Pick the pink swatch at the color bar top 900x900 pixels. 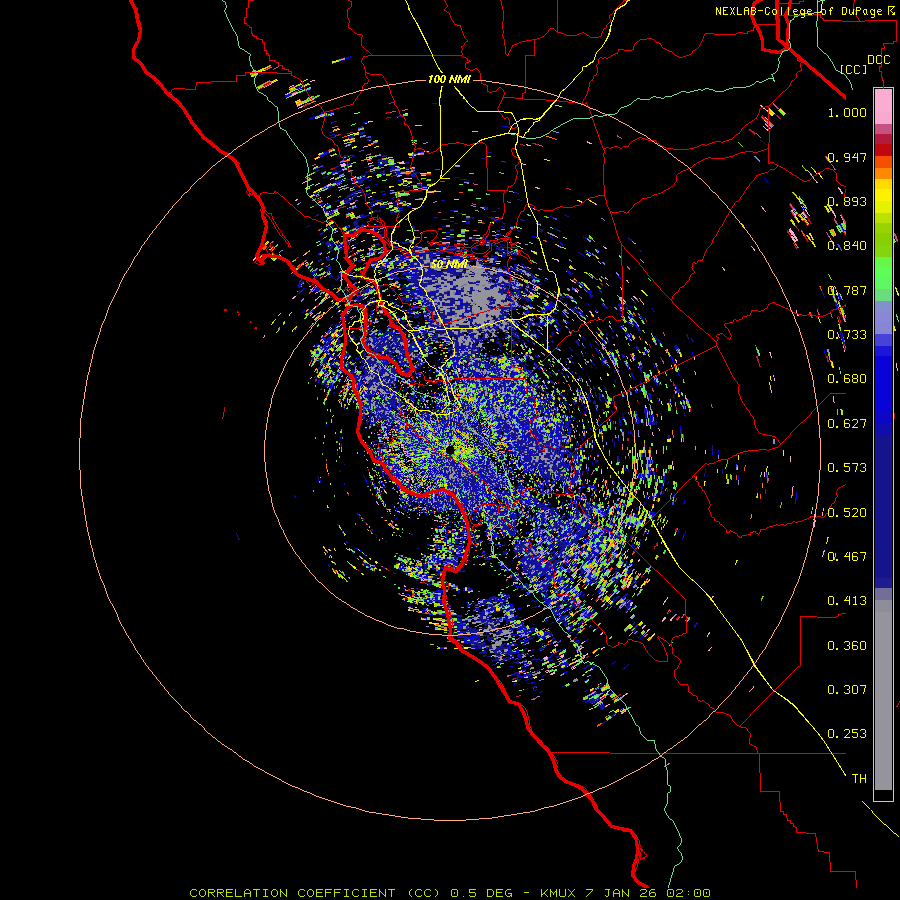pyautogui.click(x=883, y=106)
